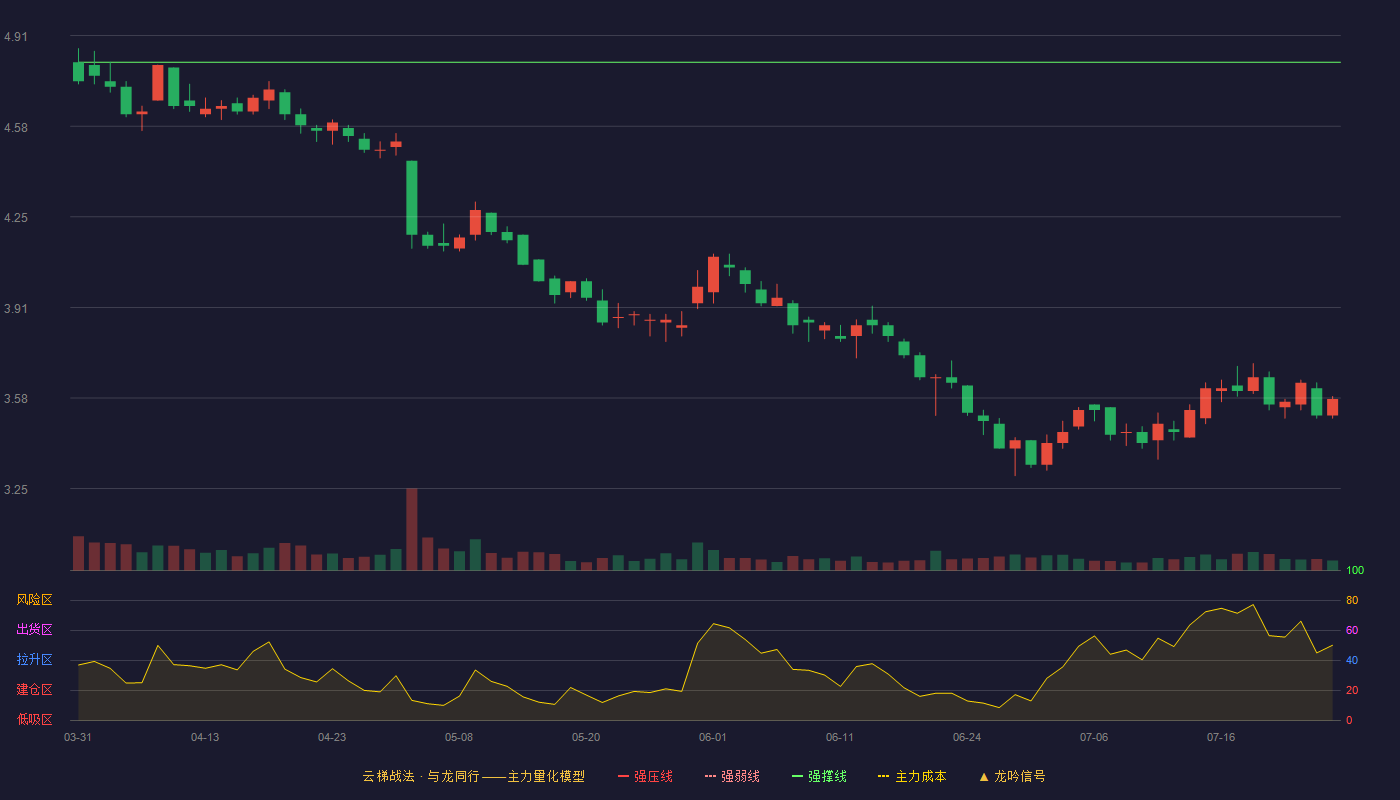Select the 03-31 date label
This screenshot has height=800, width=1400.
coord(78,737)
